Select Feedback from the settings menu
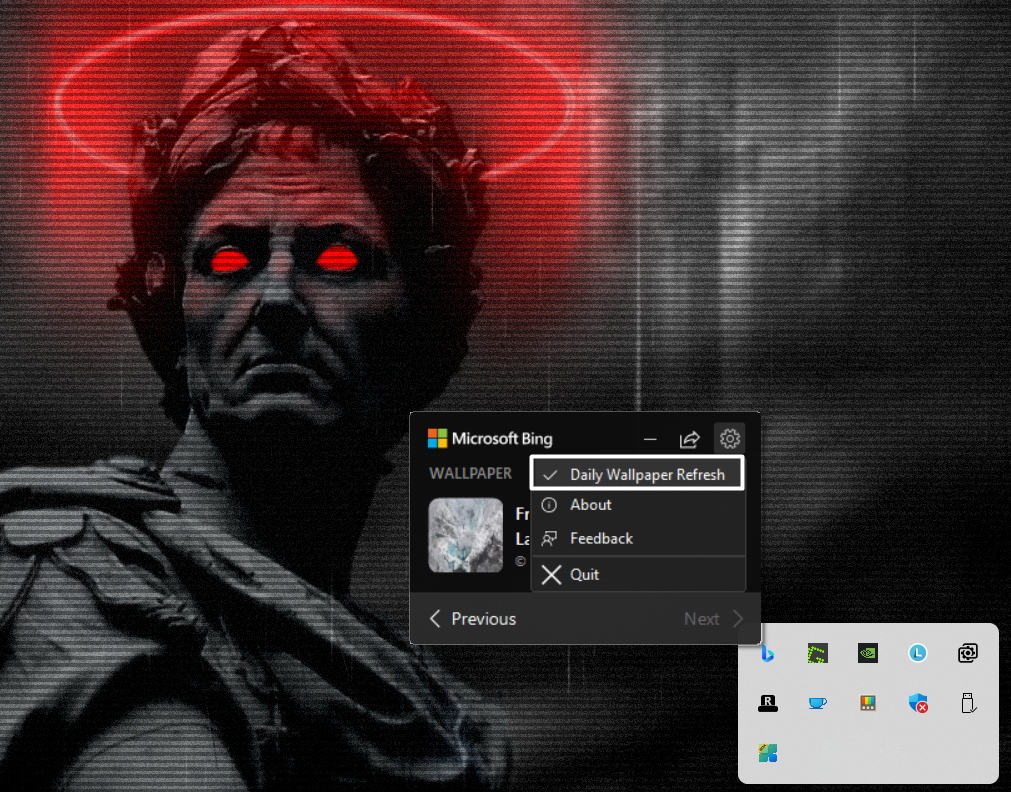The height and width of the screenshot is (792, 1011). pos(601,538)
